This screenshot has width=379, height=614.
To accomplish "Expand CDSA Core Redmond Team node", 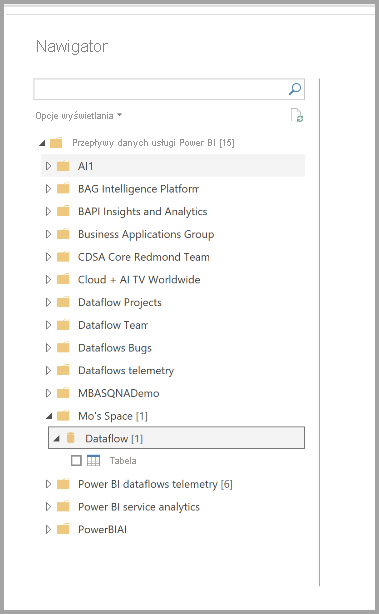I will click(x=48, y=257).
